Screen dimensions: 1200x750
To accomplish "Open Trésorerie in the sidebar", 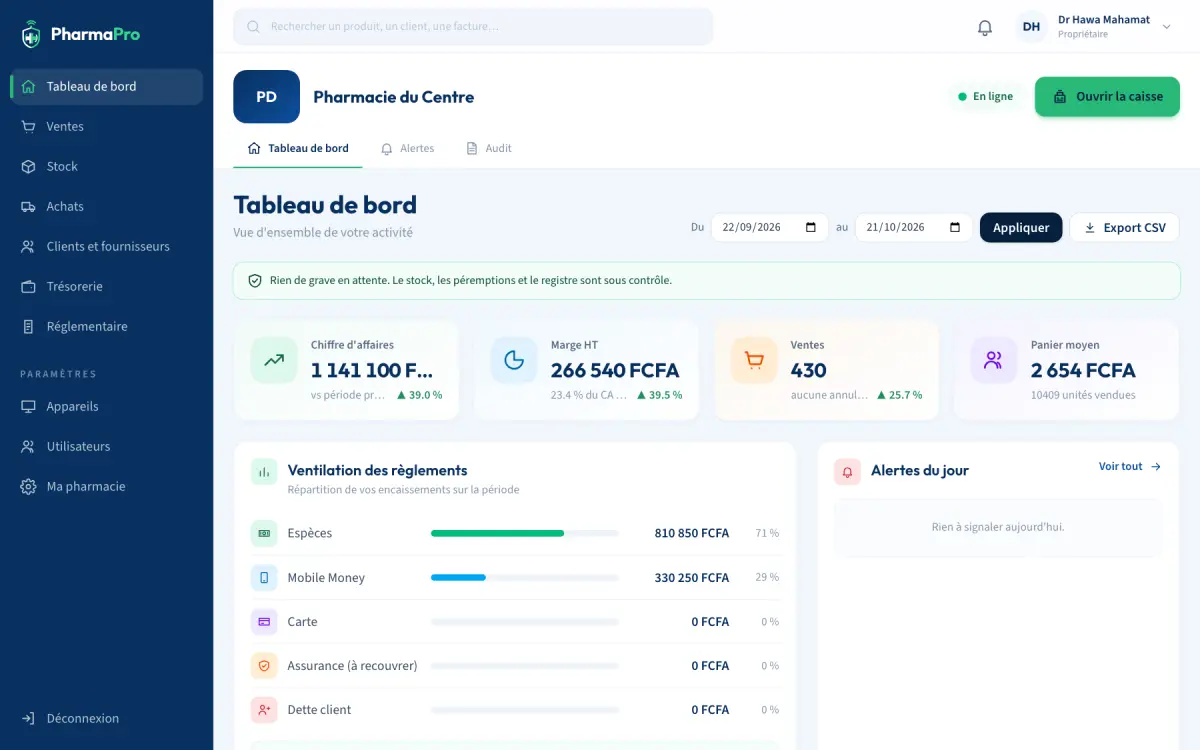I will point(106,286).
